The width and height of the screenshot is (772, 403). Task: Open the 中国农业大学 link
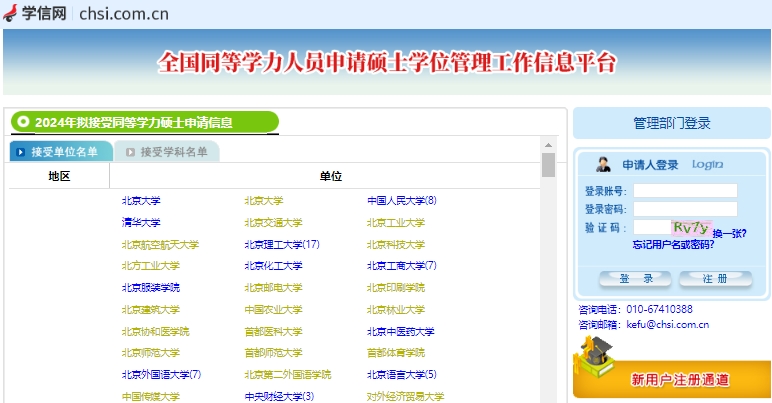tap(273, 310)
